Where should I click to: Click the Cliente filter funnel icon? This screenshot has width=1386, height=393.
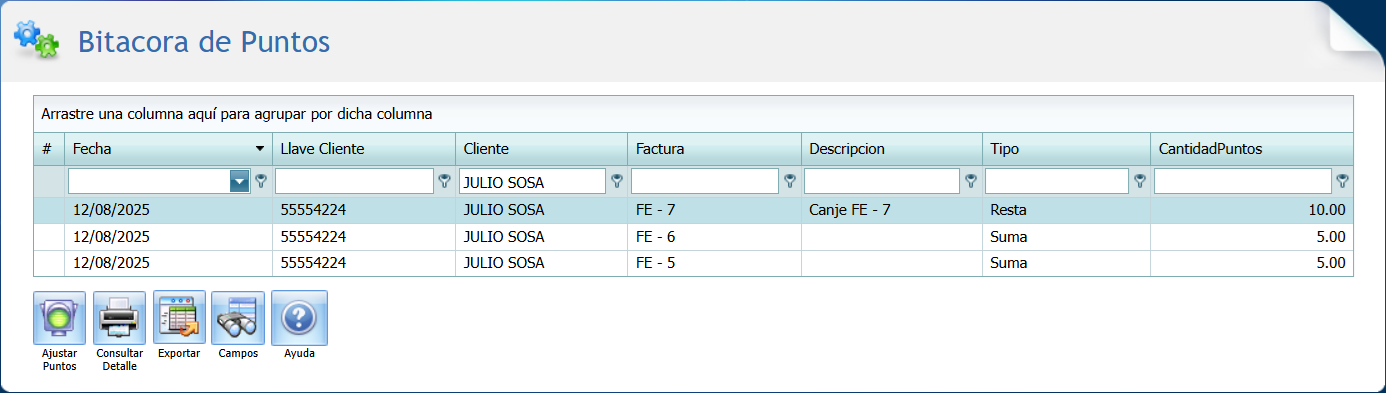pyautogui.click(x=617, y=181)
